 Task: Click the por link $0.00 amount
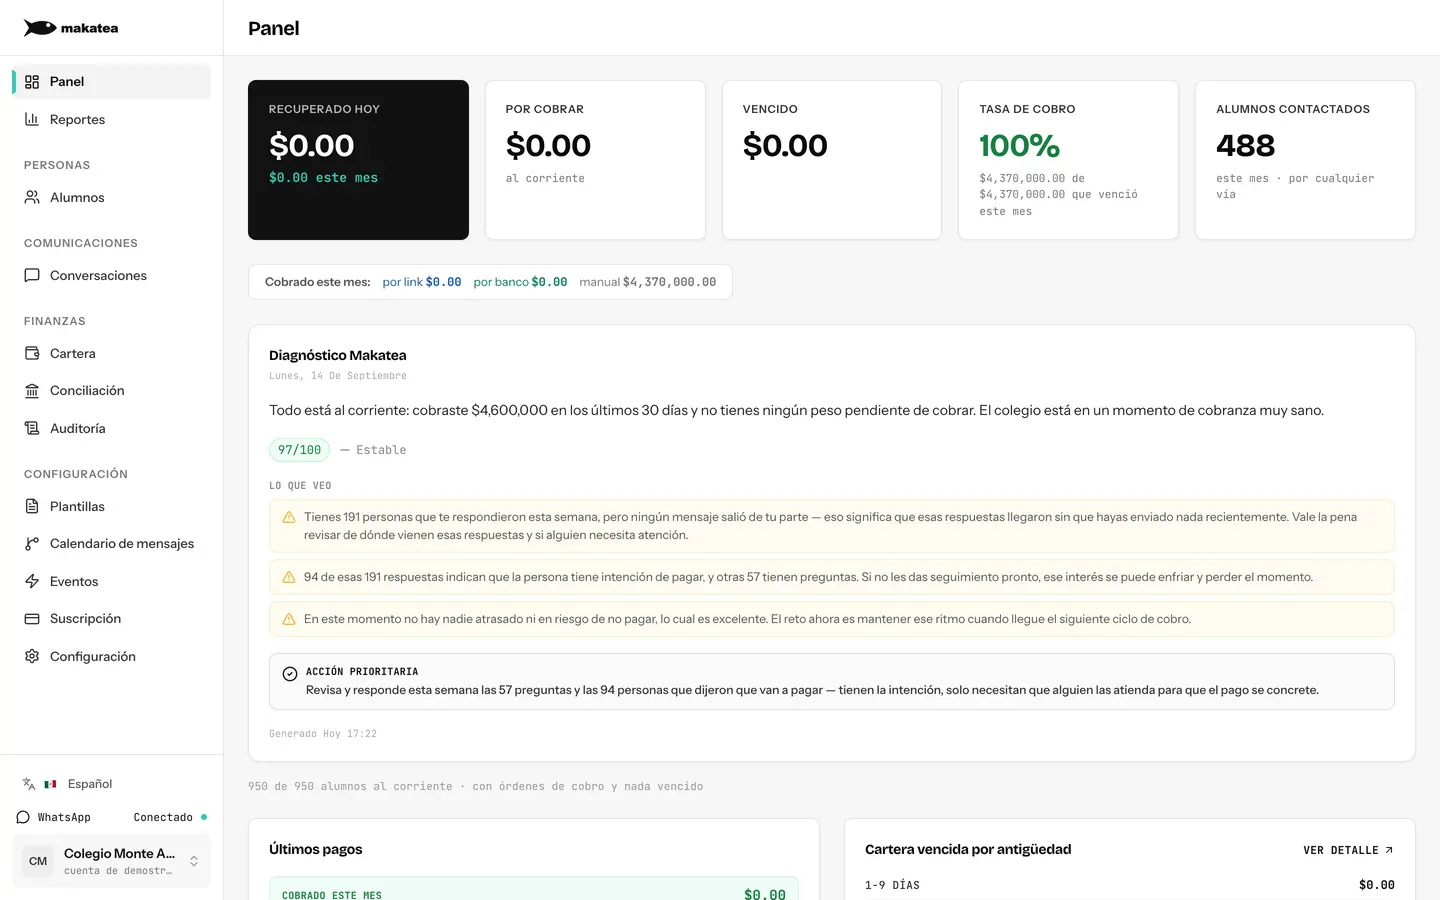pos(422,282)
